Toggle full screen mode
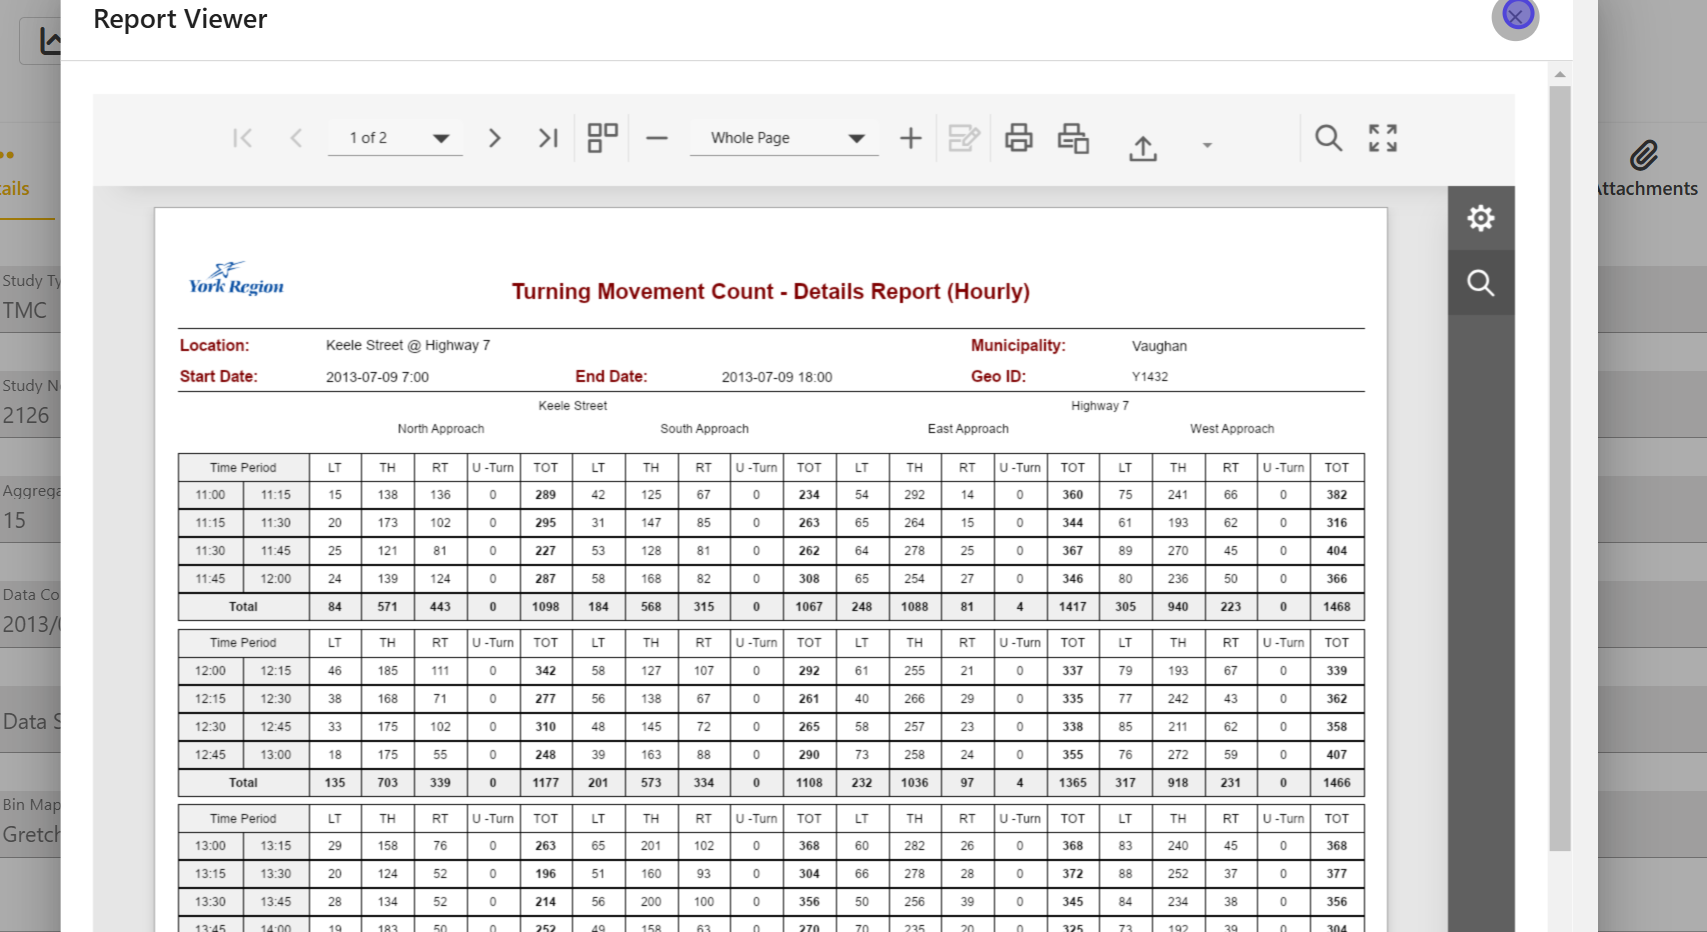This screenshot has height=932, width=1707. click(x=1383, y=138)
